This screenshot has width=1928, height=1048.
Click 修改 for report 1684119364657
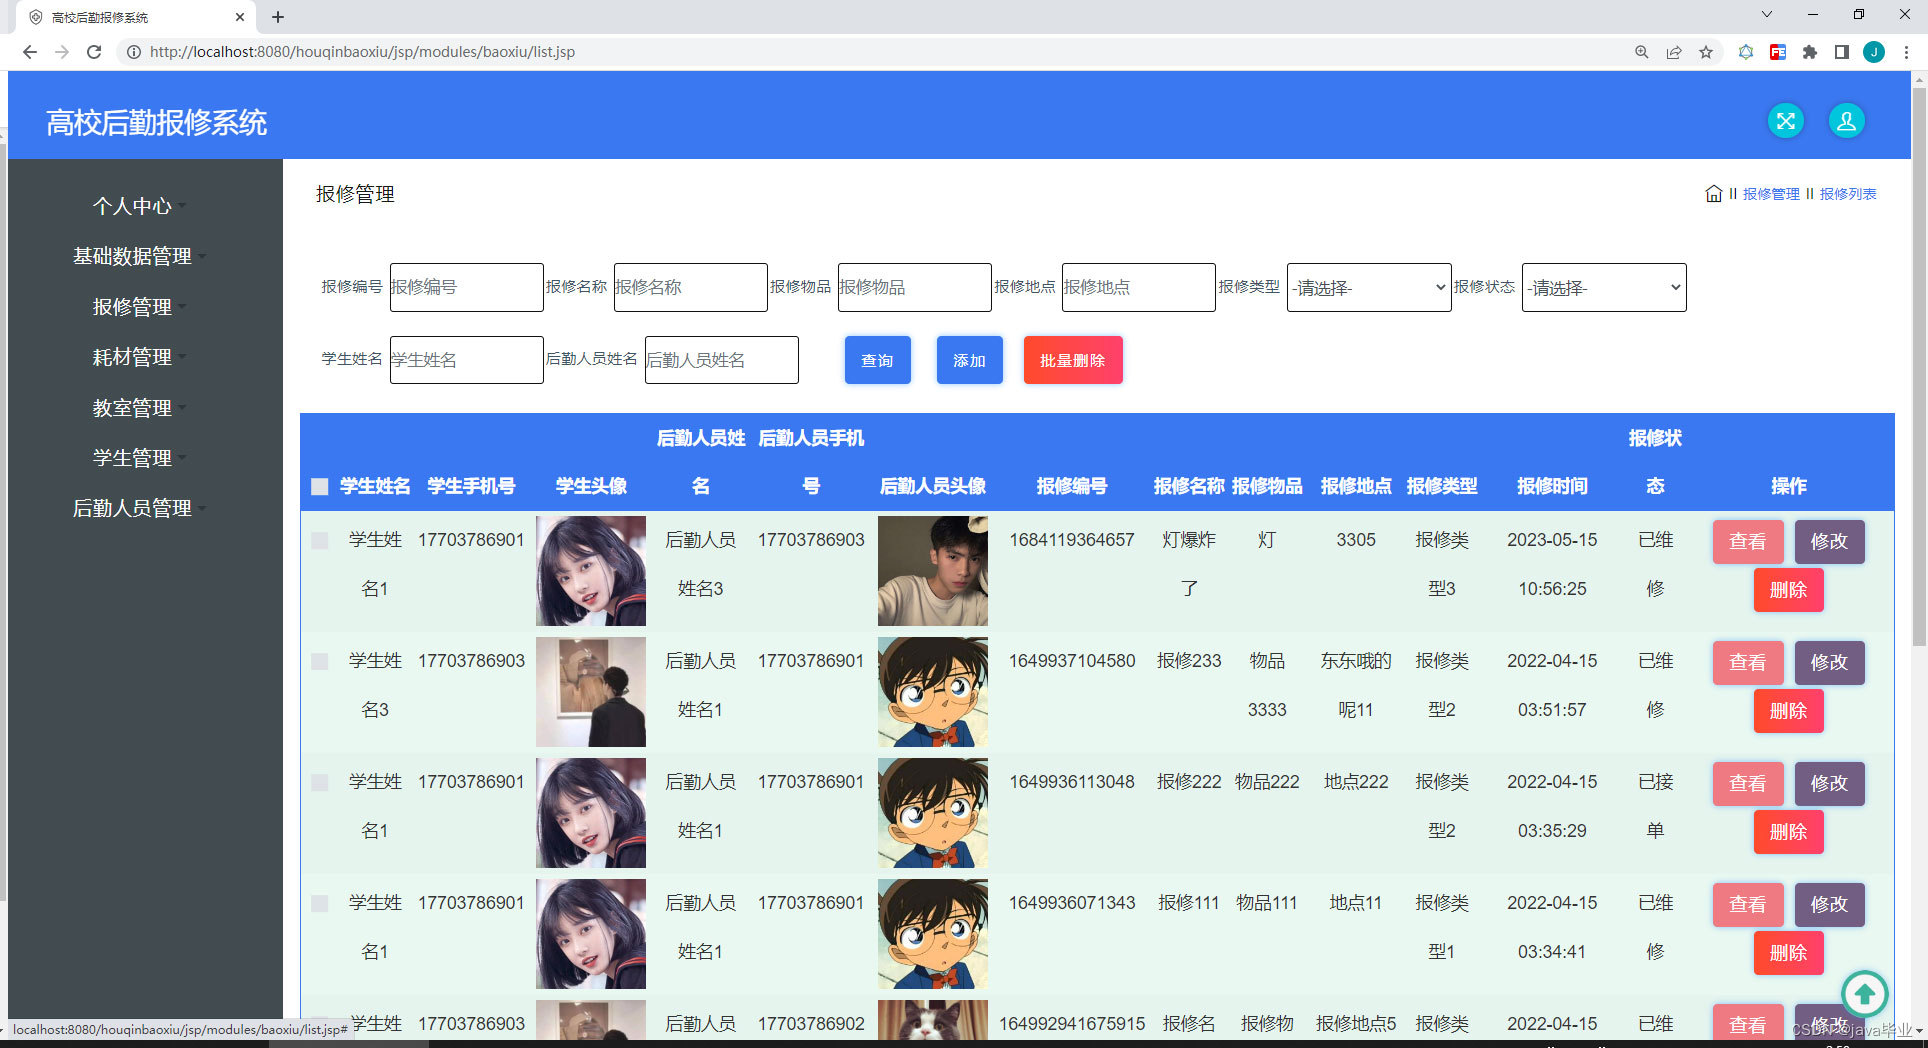1829,541
